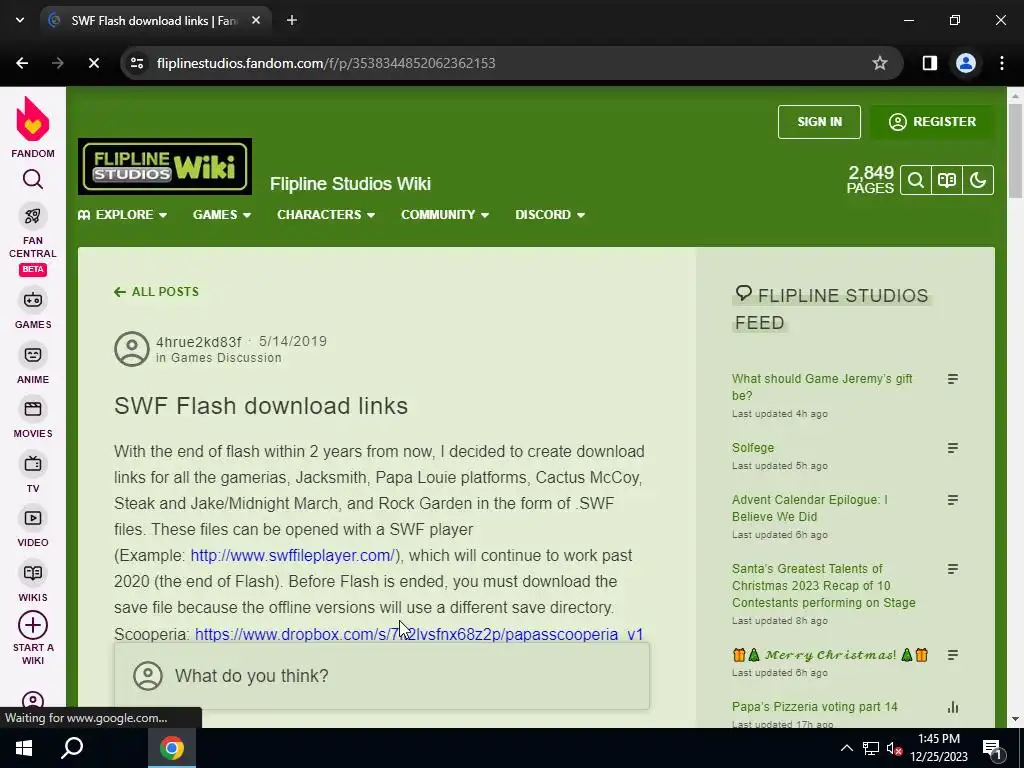The width and height of the screenshot is (1024, 768).
Task: Open the Video section in Fandom sidebar
Action: click(33, 526)
